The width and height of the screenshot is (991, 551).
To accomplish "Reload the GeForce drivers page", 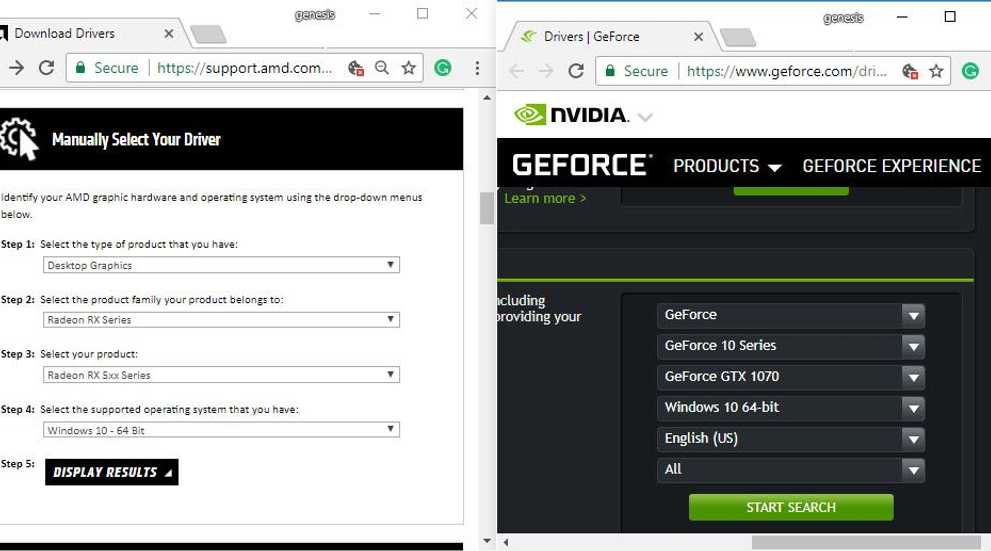I will pos(576,71).
